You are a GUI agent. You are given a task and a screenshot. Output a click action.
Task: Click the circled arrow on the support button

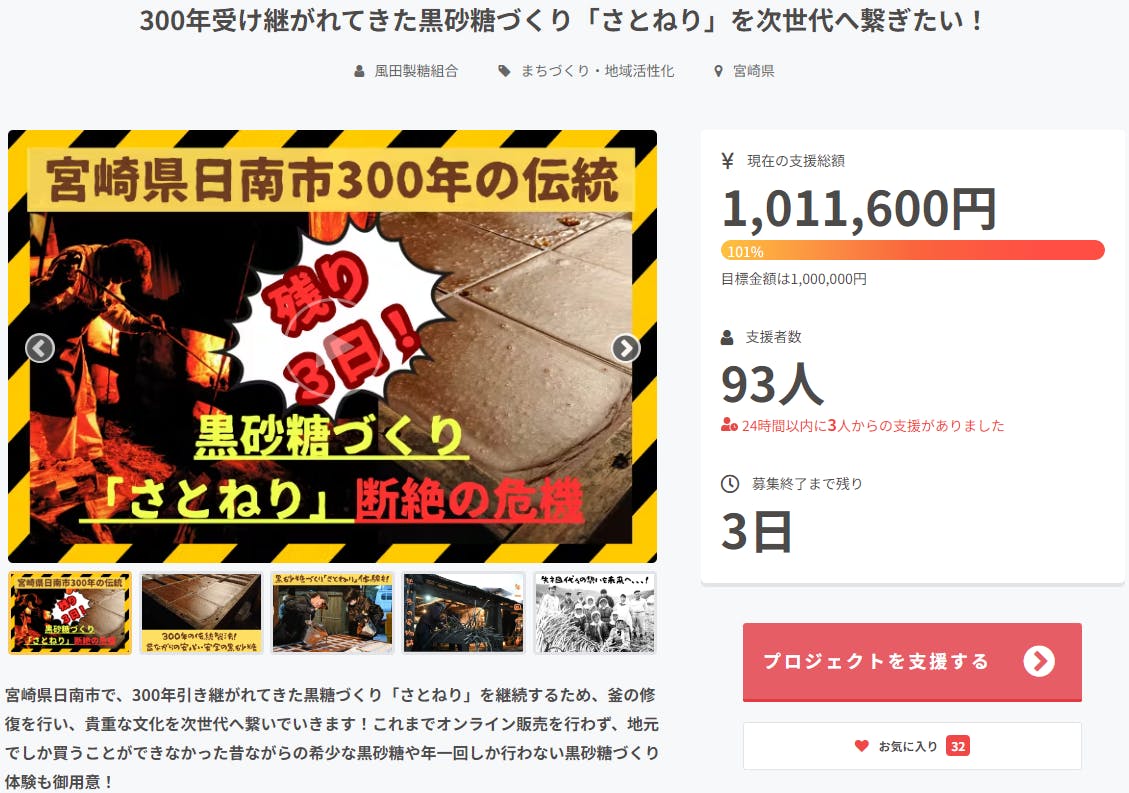1038,661
